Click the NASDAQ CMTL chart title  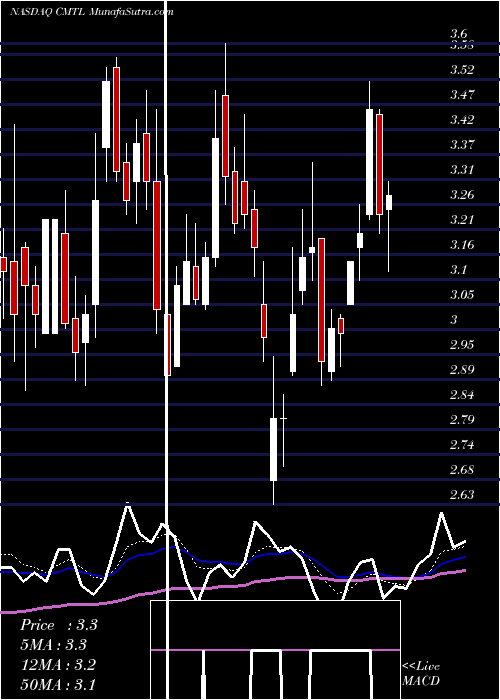tap(92, 12)
